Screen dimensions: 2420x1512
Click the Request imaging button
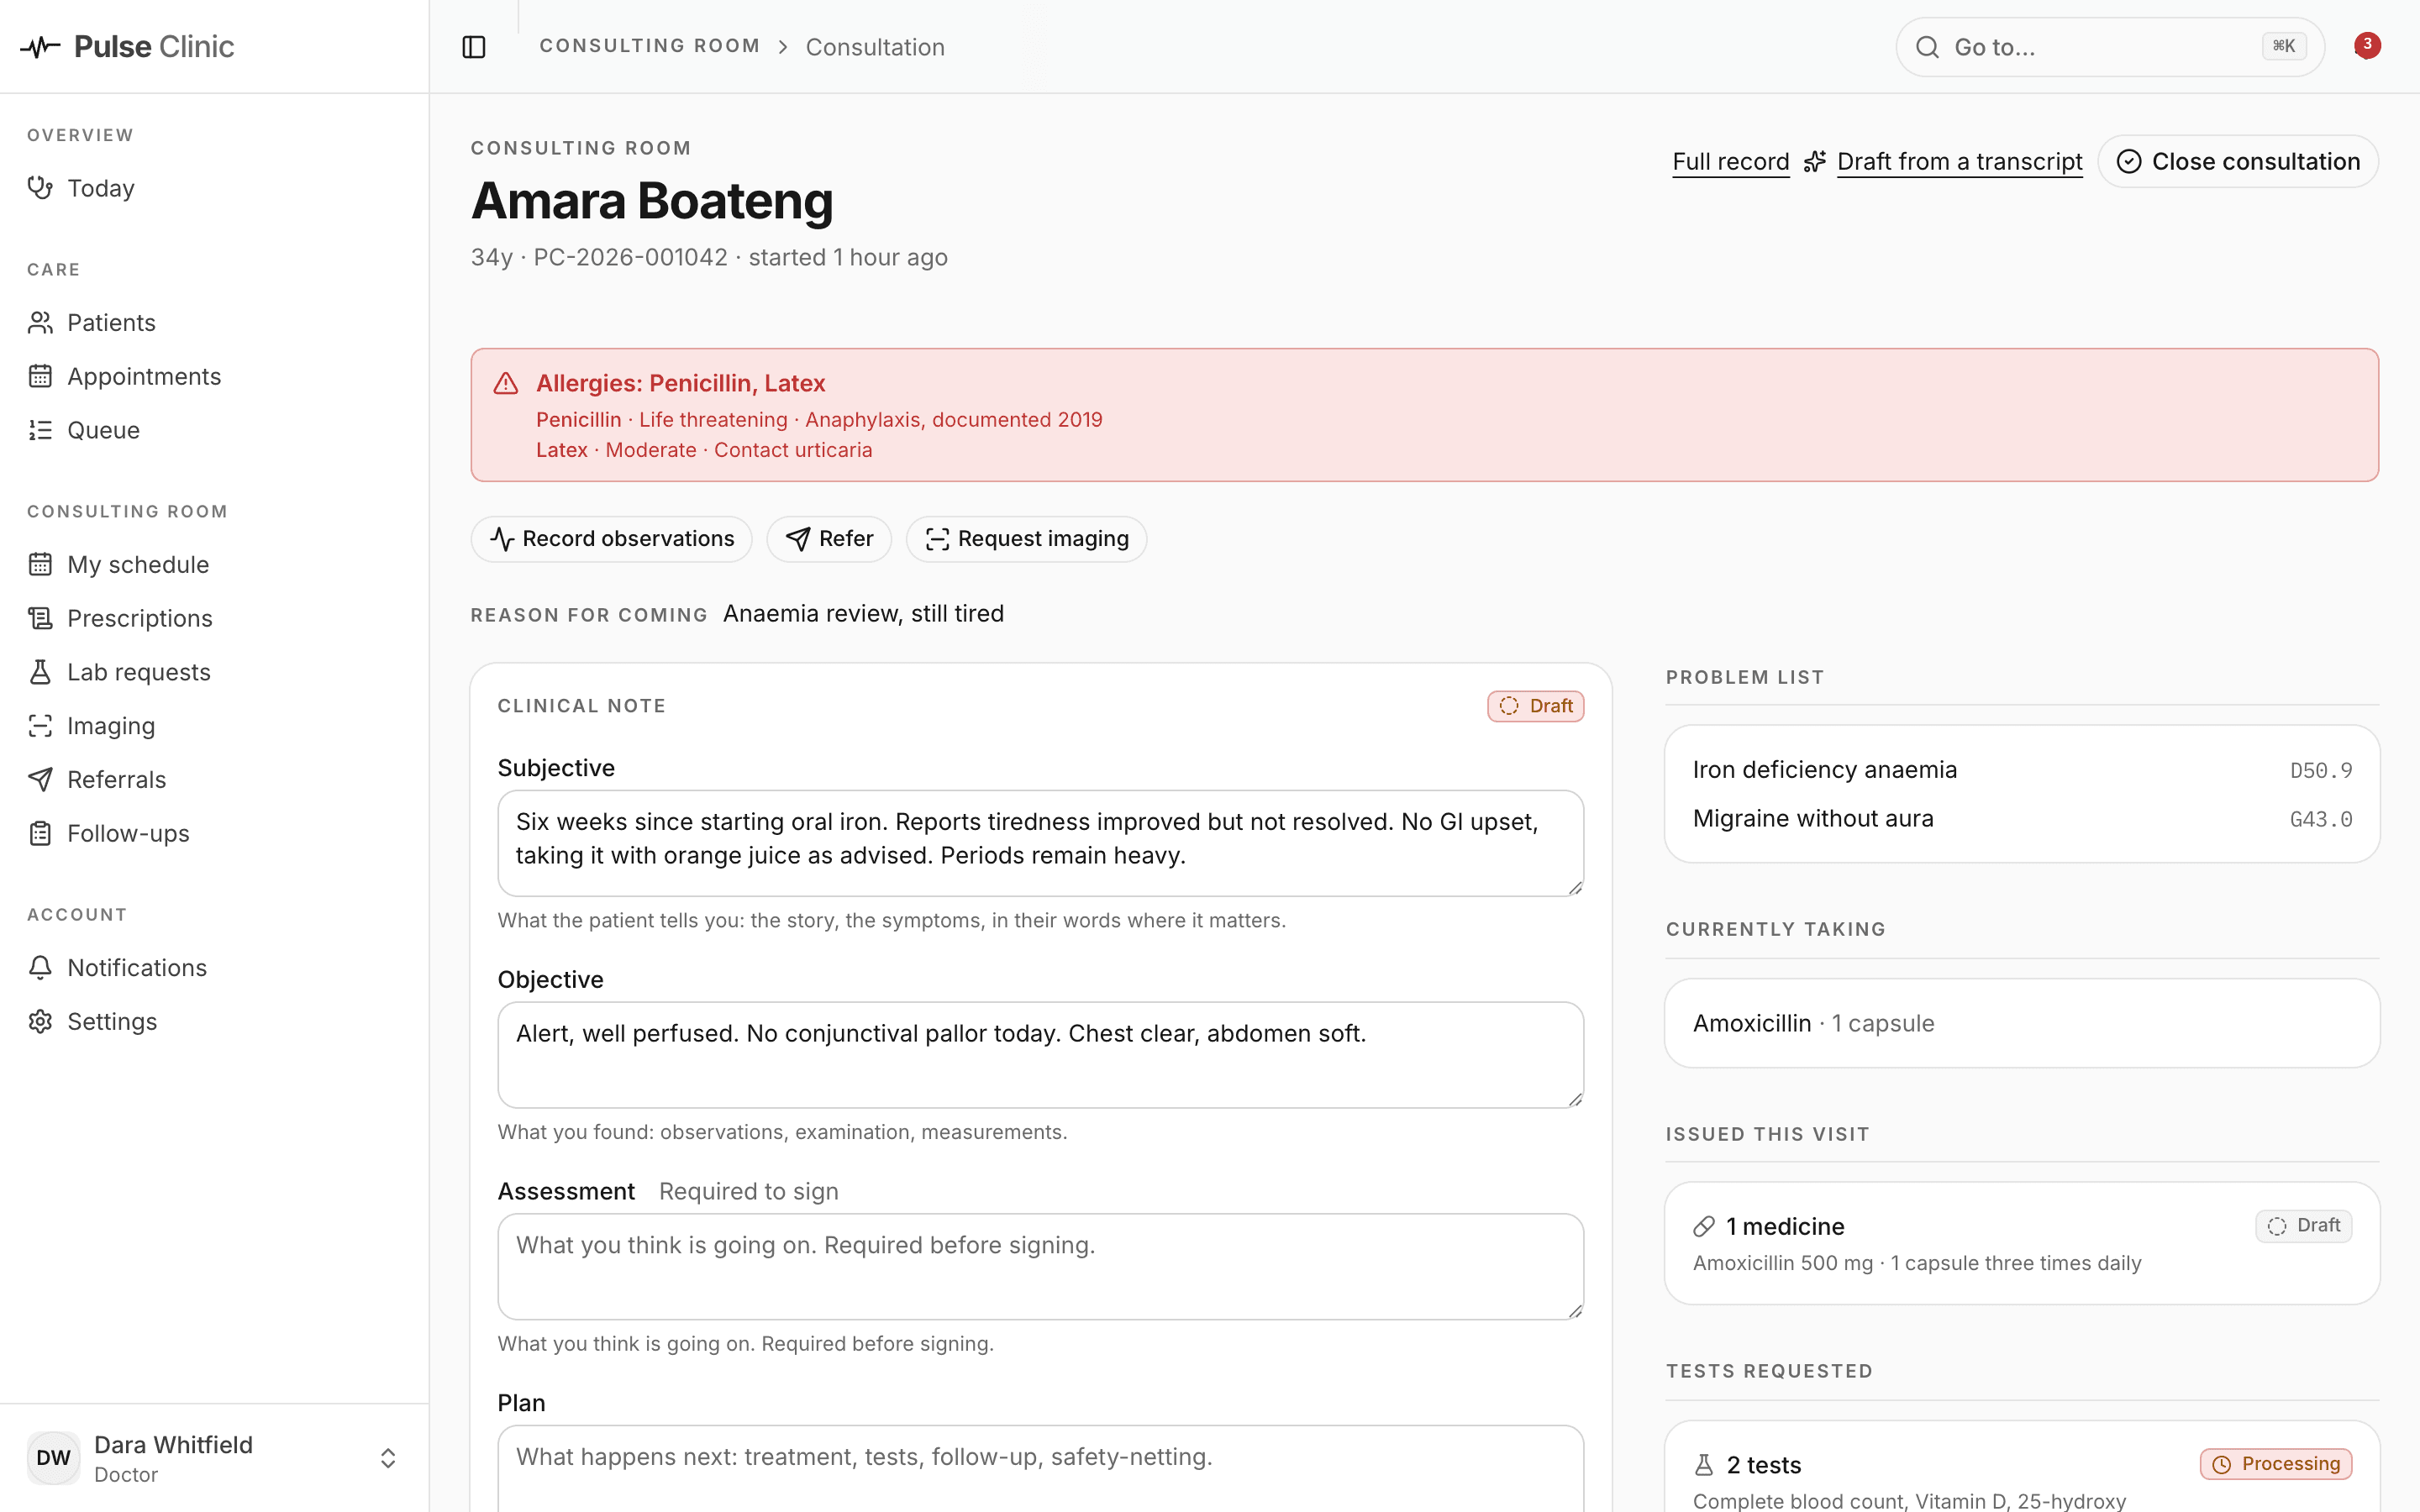point(1026,539)
